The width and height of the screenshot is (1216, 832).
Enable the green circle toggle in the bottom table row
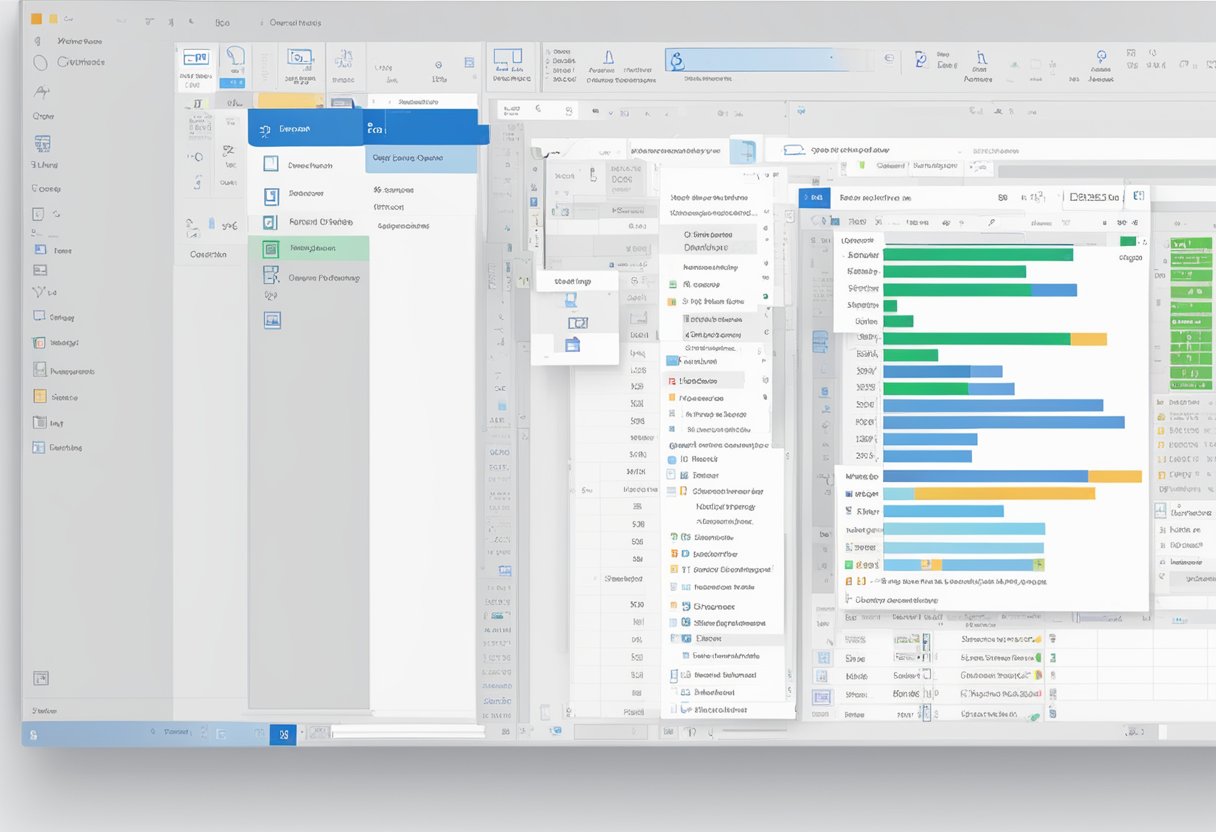[x=1032, y=714]
